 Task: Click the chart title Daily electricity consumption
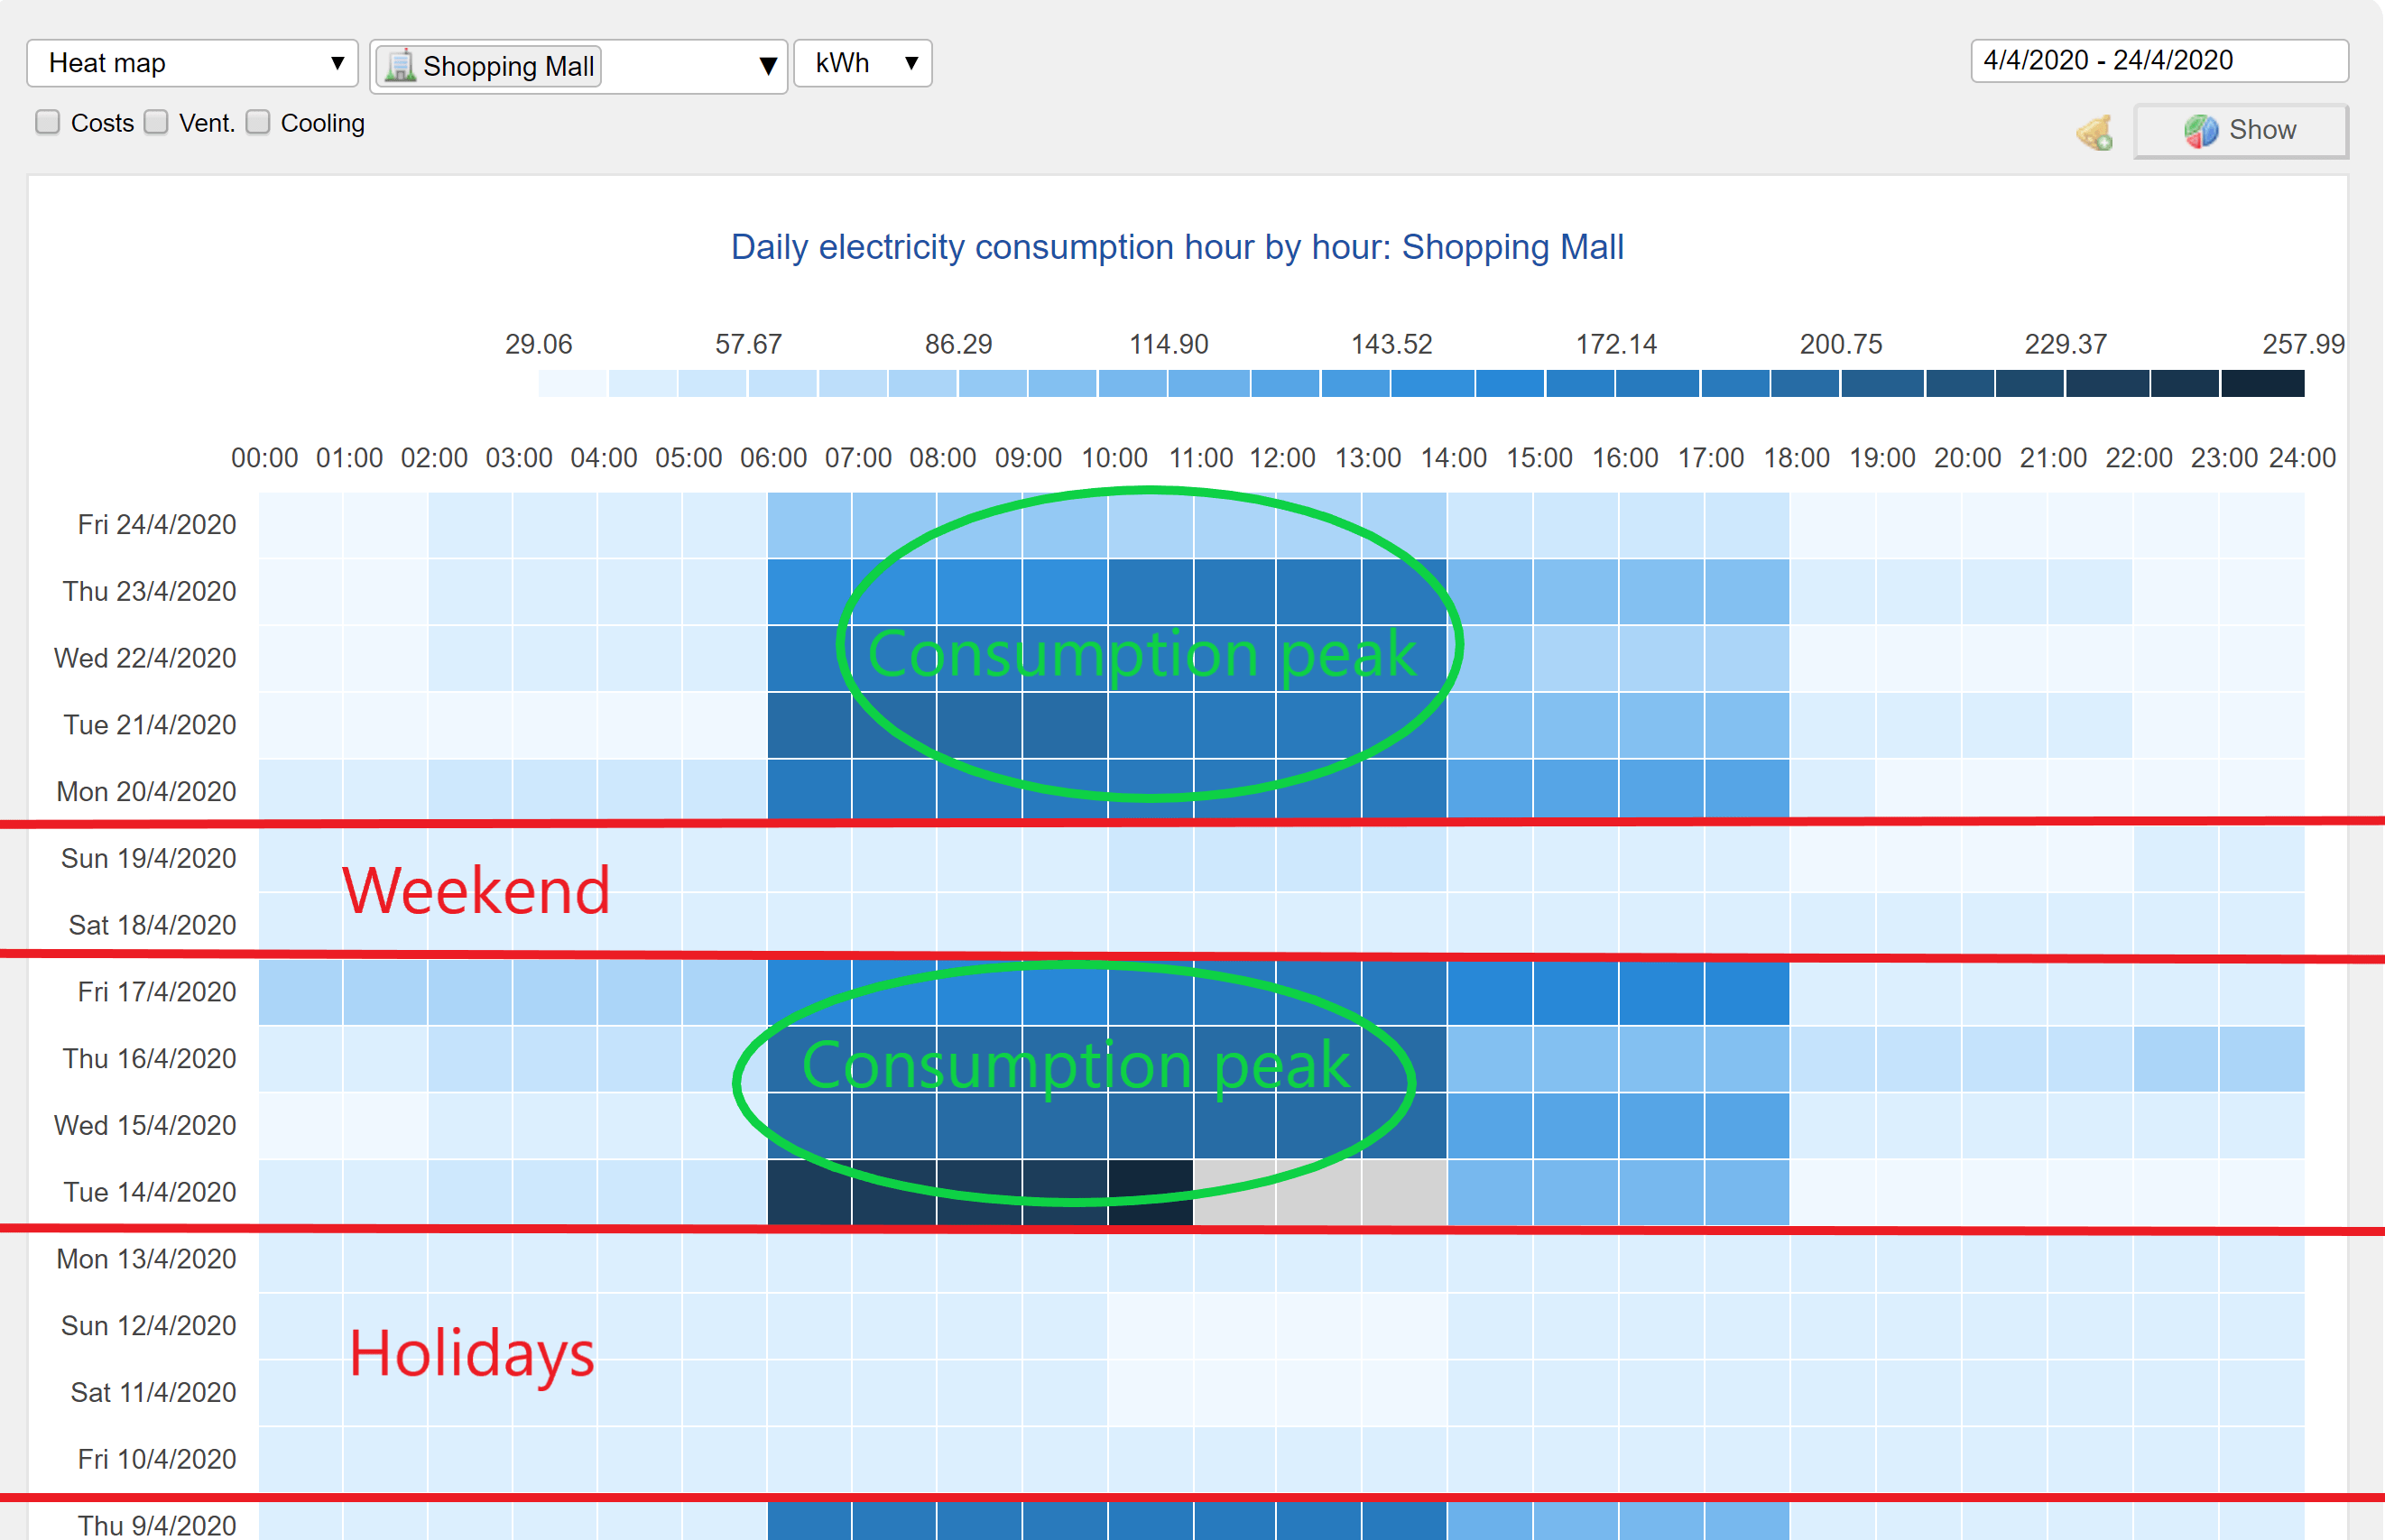coord(1176,247)
